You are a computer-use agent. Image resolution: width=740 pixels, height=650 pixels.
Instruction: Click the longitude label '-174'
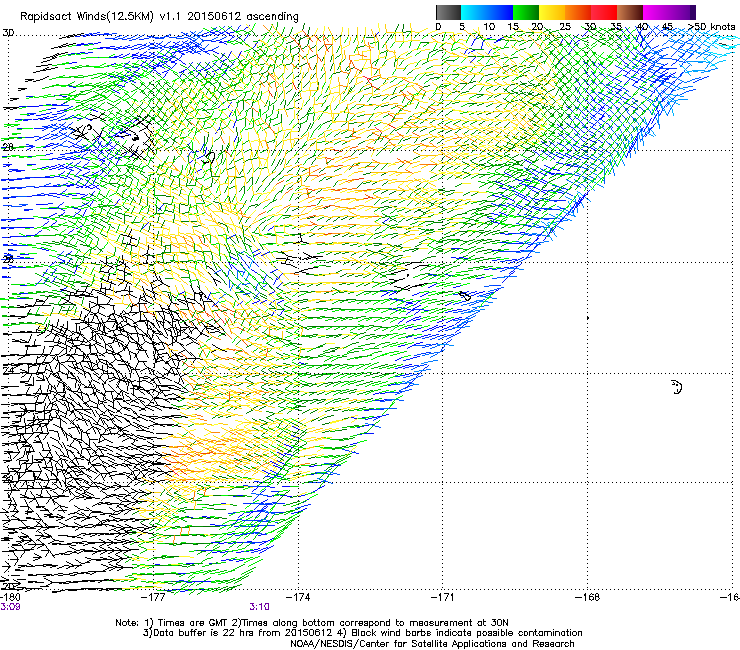pos(298,597)
